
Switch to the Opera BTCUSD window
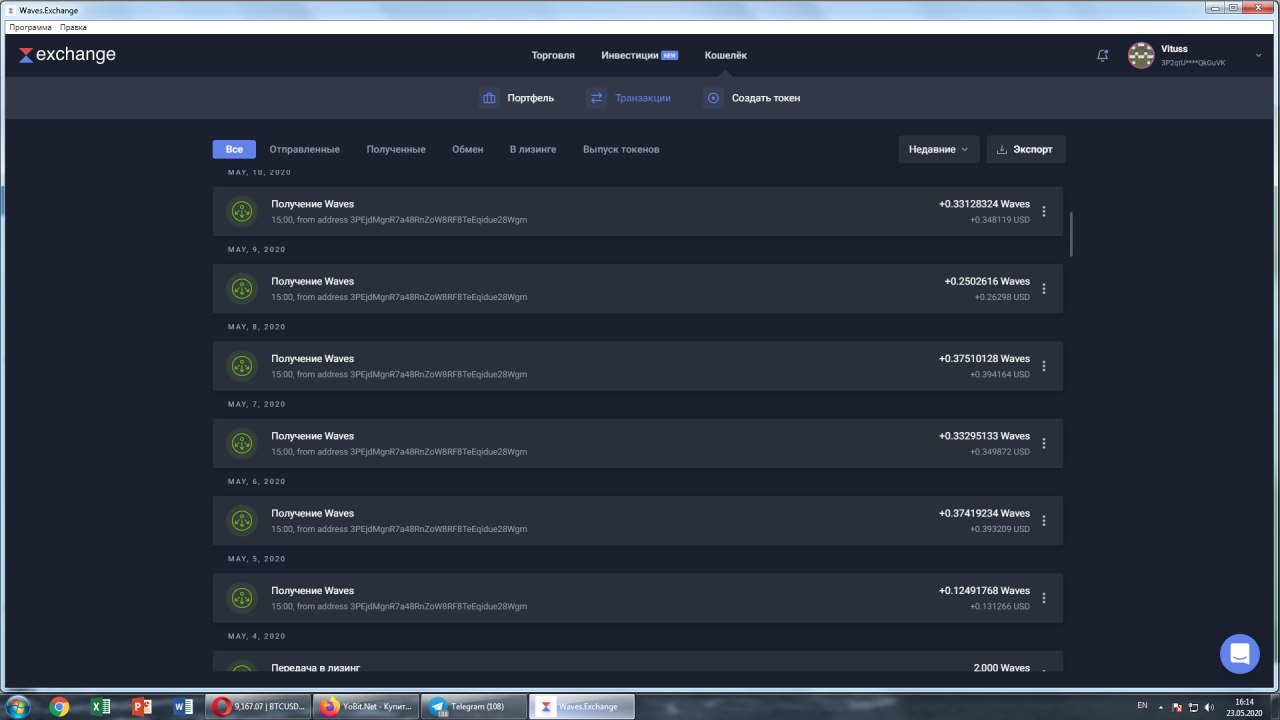pyautogui.click(x=256, y=706)
